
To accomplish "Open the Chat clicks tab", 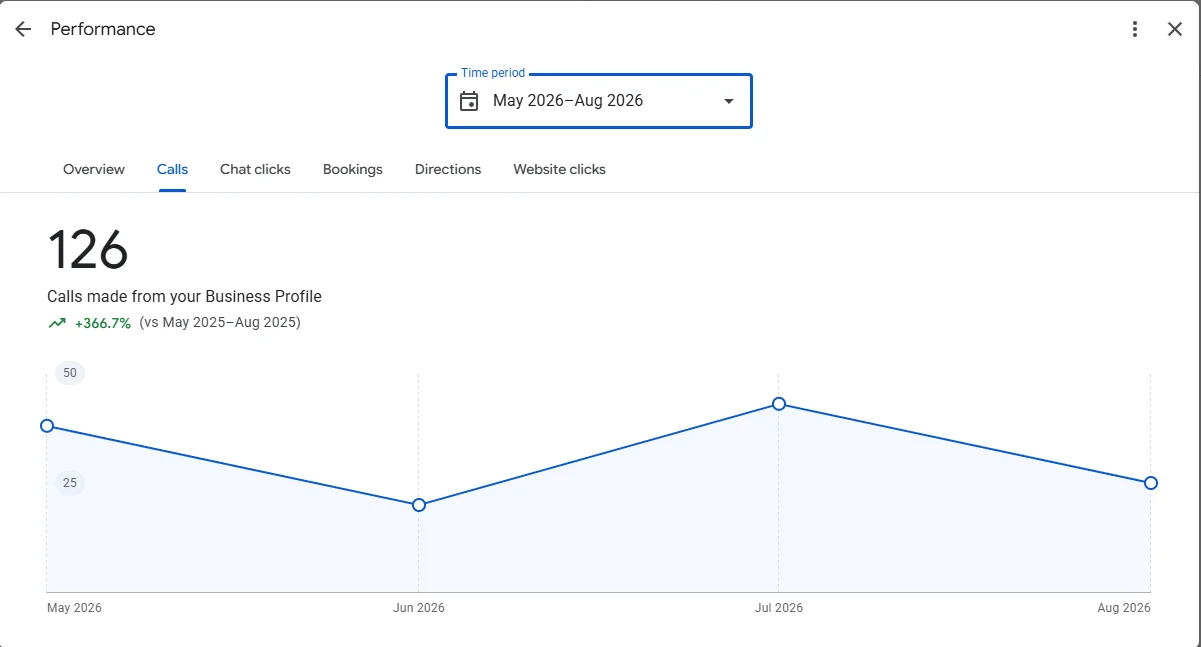I will [255, 169].
